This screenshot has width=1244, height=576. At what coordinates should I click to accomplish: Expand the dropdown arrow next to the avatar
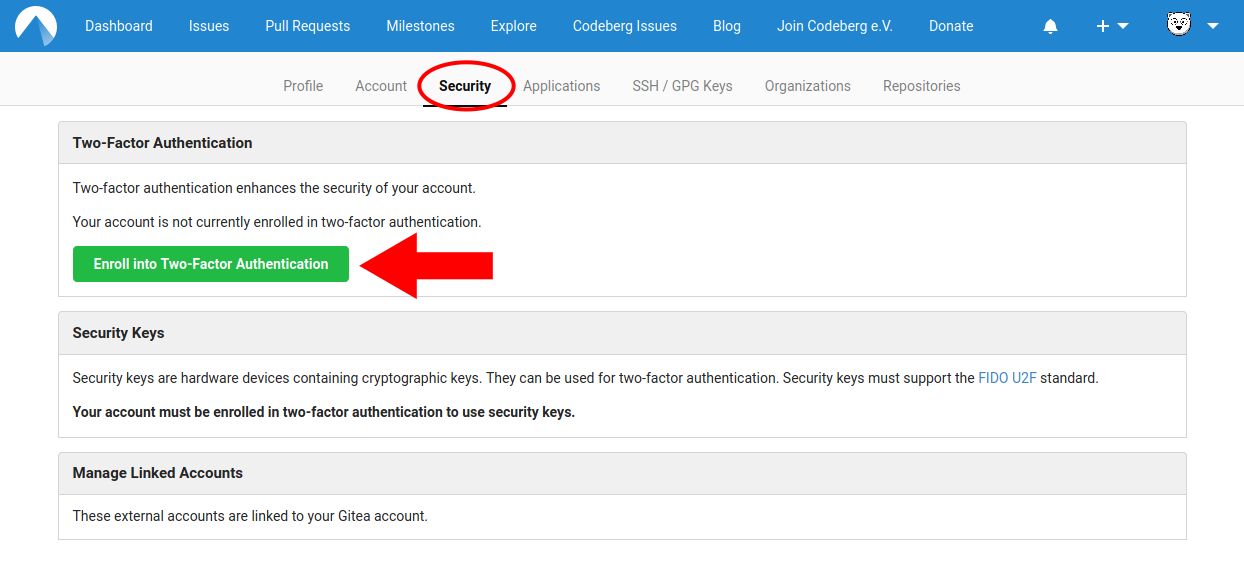(1214, 25)
